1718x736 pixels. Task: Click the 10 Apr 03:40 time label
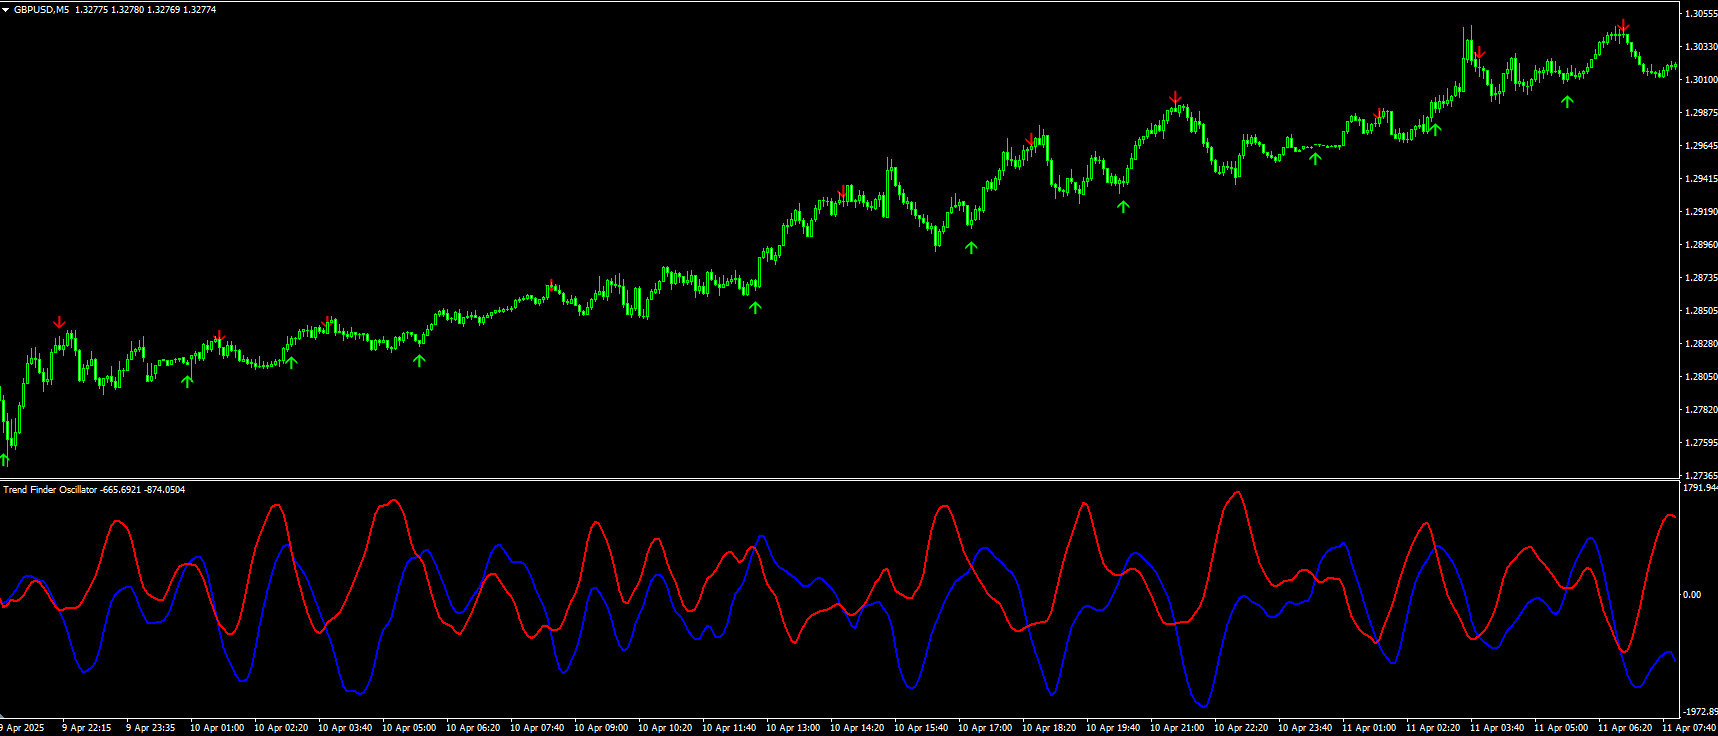(345, 728)
